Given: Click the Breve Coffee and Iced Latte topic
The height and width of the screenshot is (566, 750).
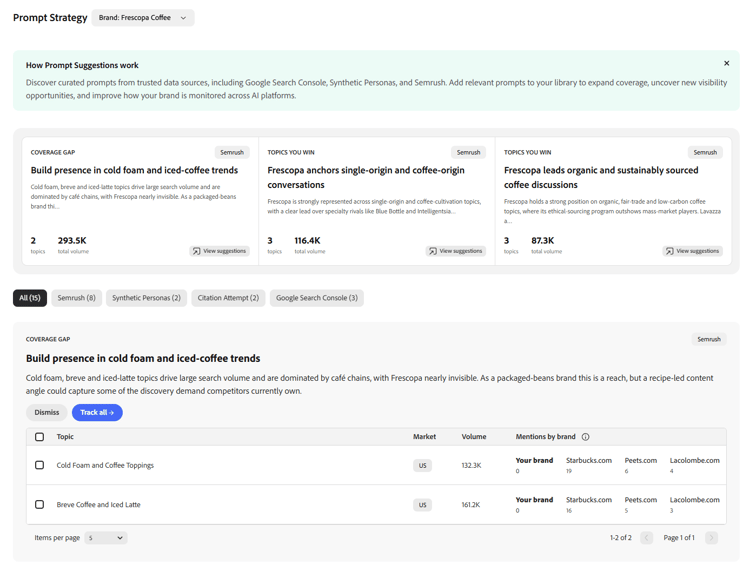Looking at the screenshot, I should pos(99,504).
